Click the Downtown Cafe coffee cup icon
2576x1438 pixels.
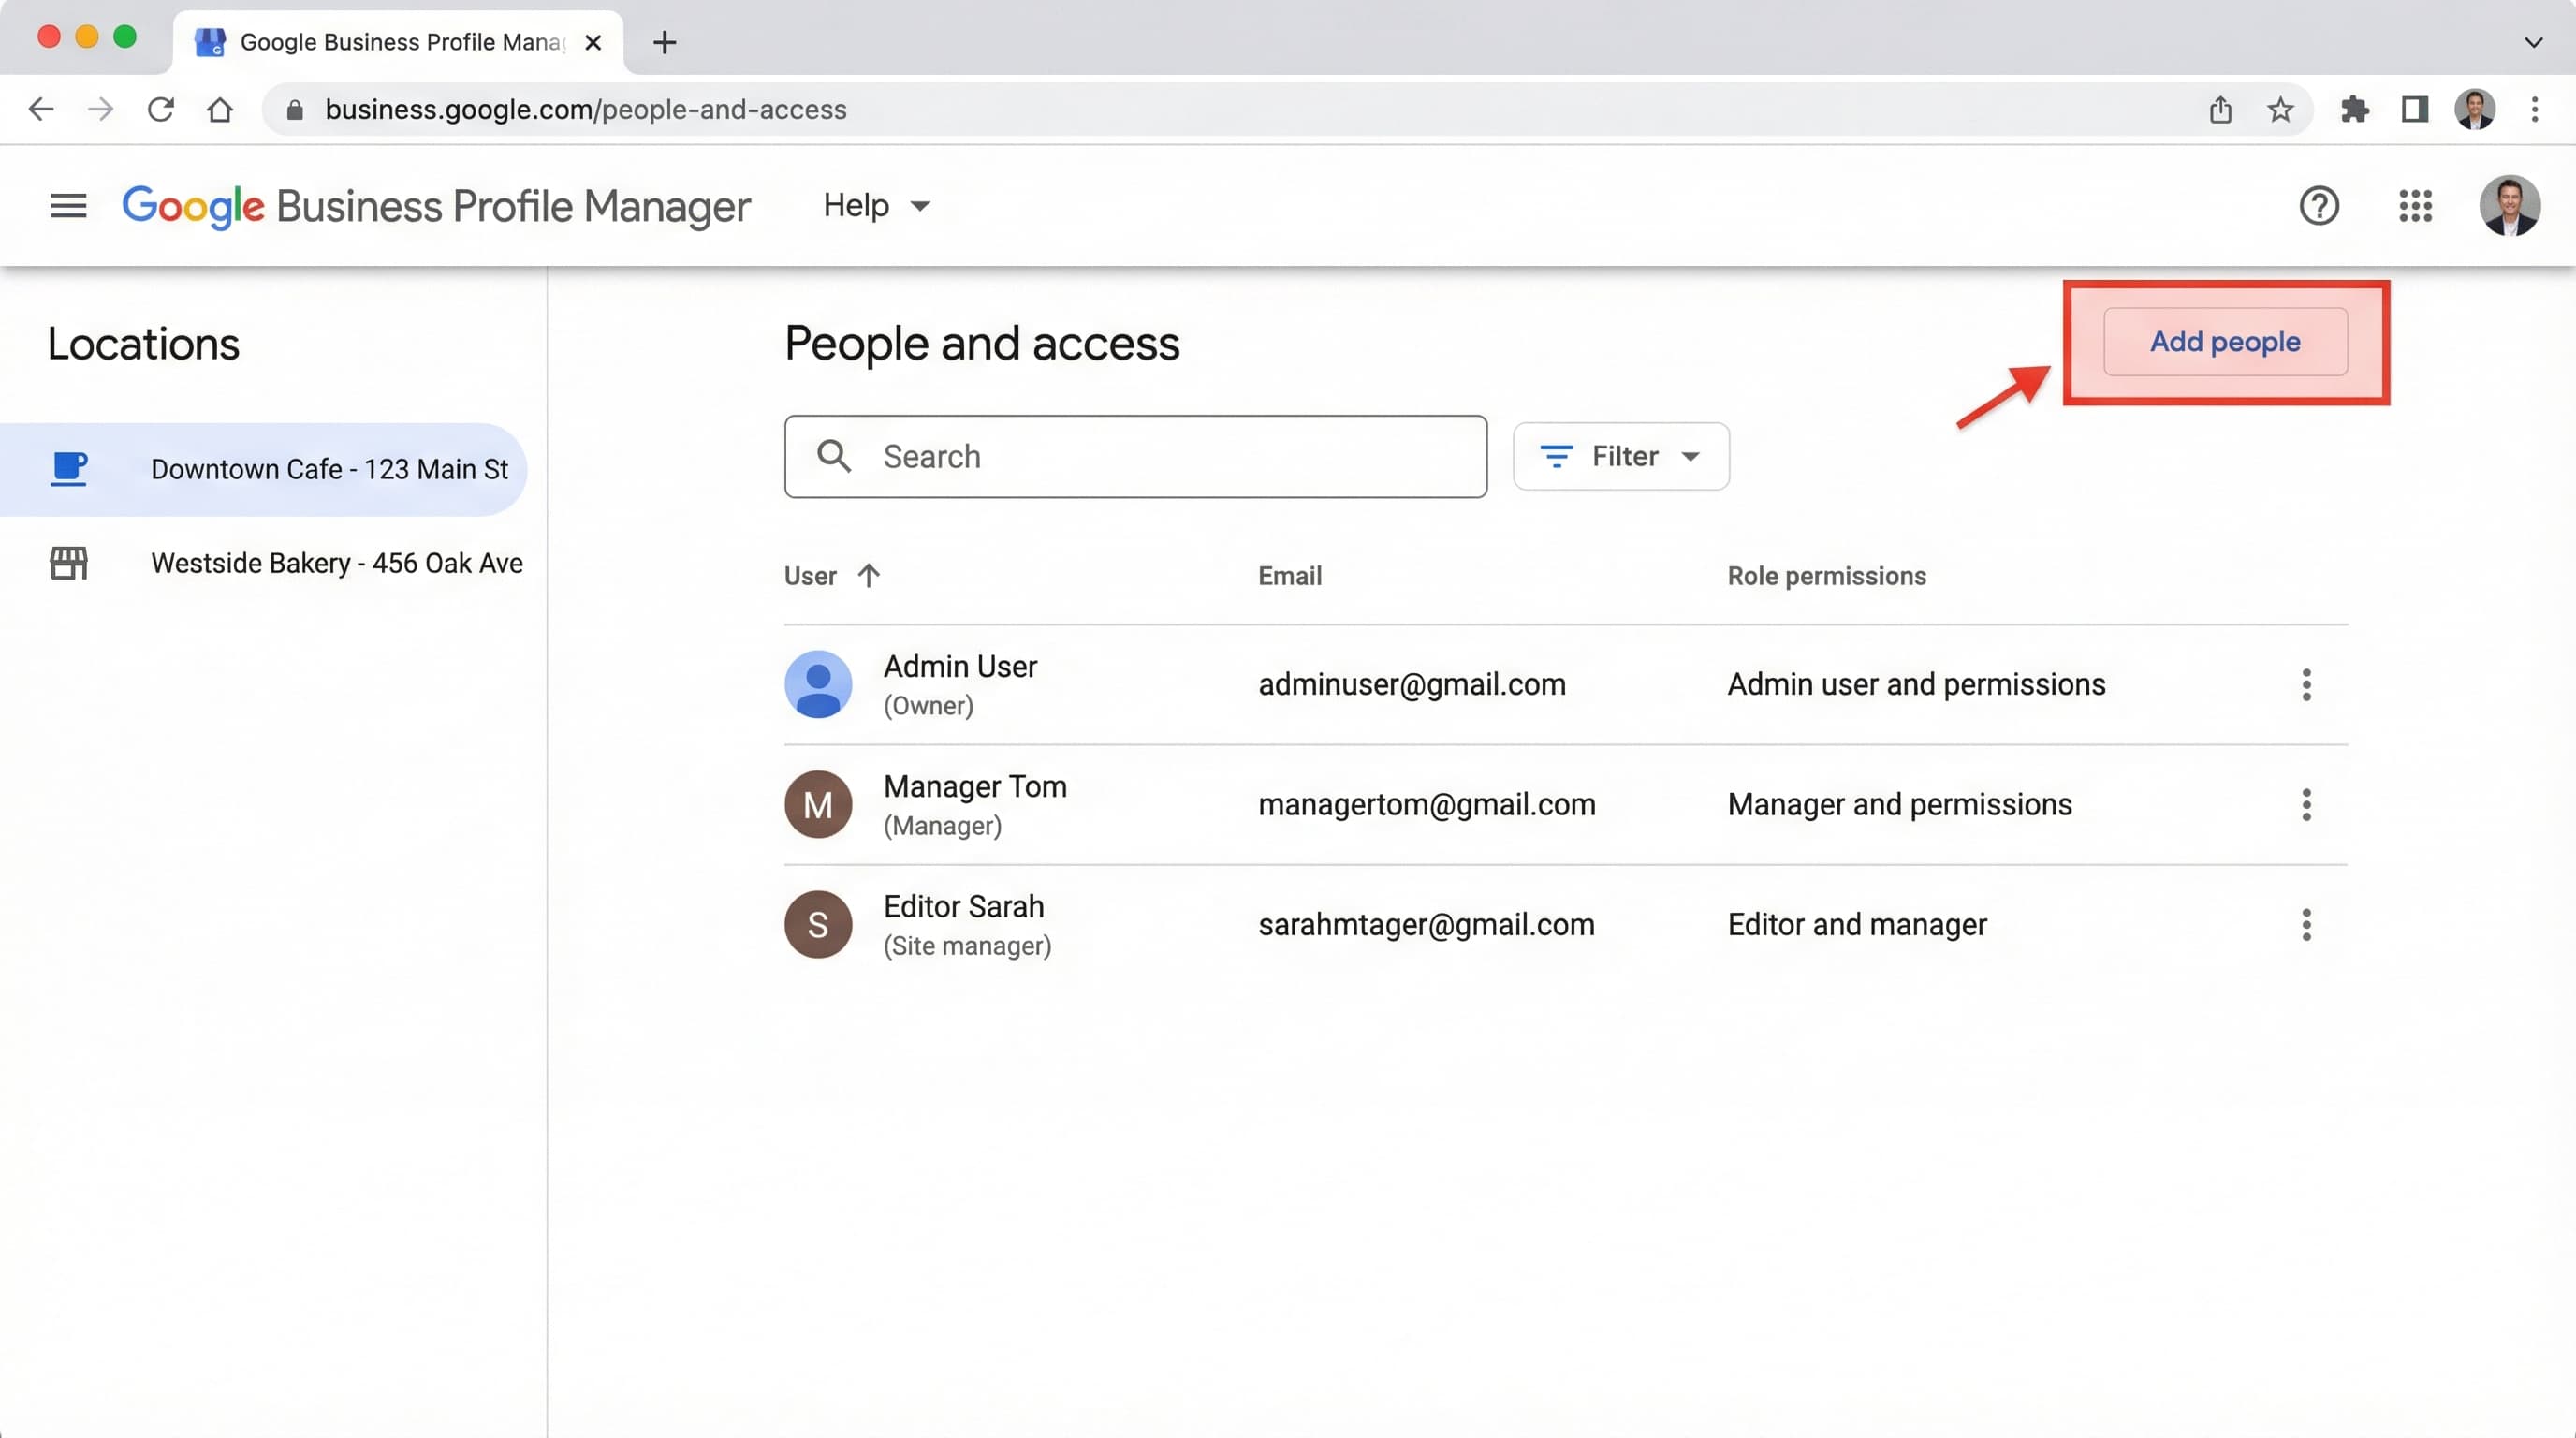tap(69, 469)
